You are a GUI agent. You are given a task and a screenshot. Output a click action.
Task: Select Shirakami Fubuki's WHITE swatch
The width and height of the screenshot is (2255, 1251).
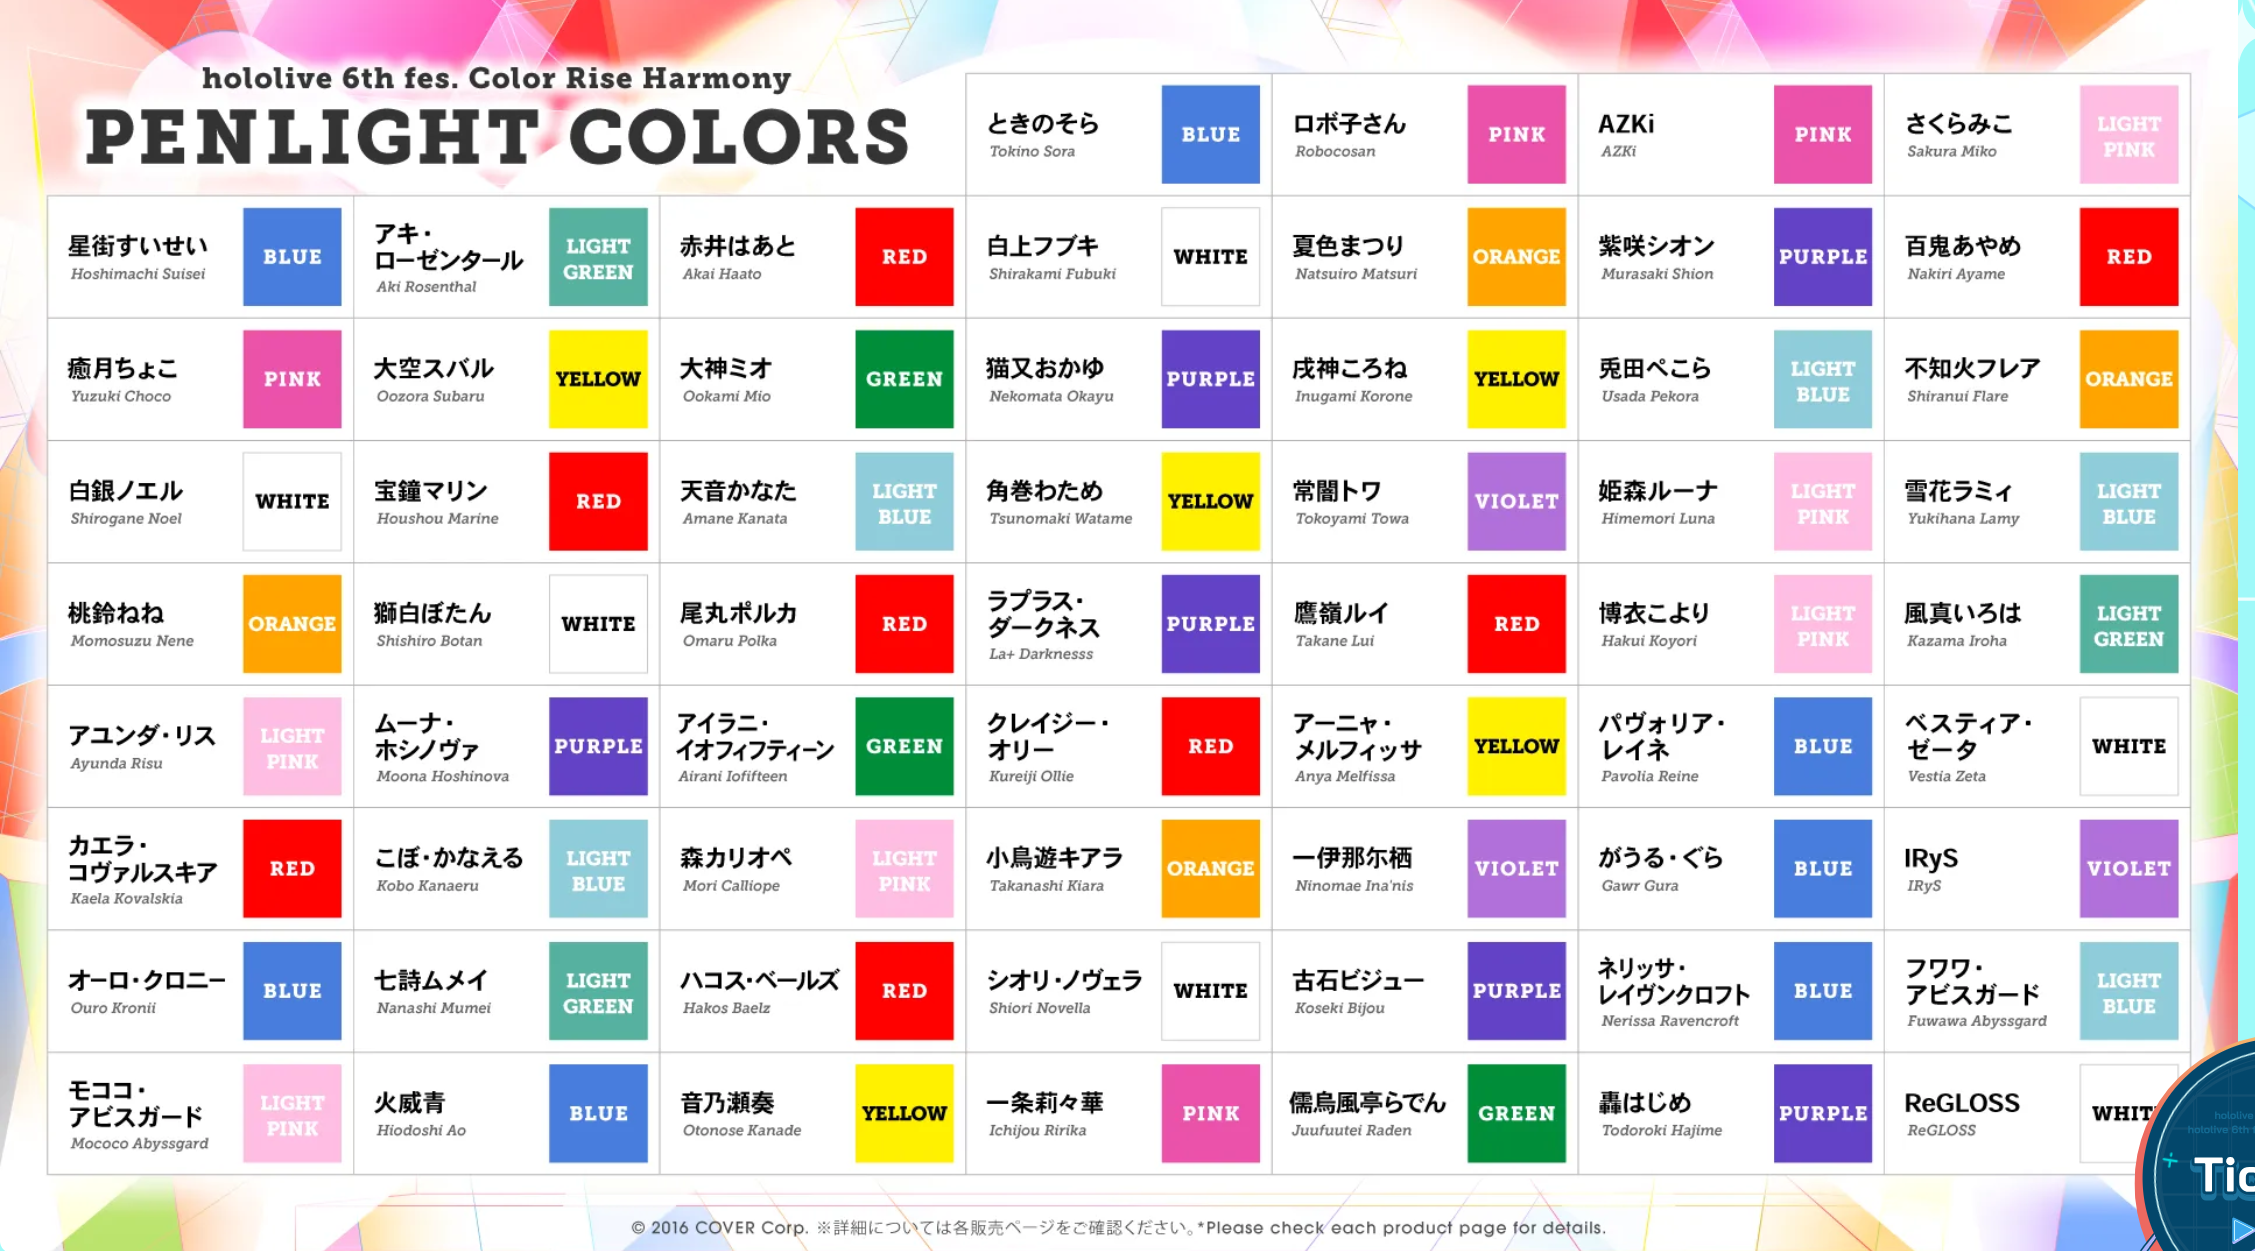1210,257
